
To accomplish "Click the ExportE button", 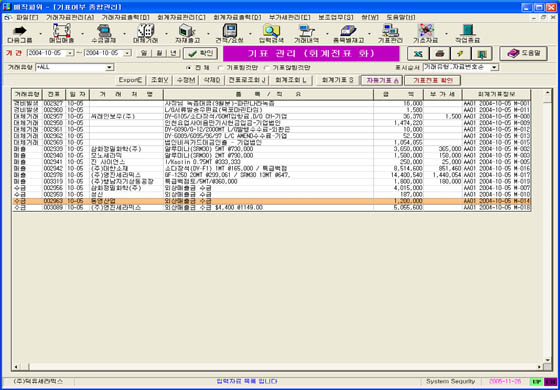I will click(130, 80).
